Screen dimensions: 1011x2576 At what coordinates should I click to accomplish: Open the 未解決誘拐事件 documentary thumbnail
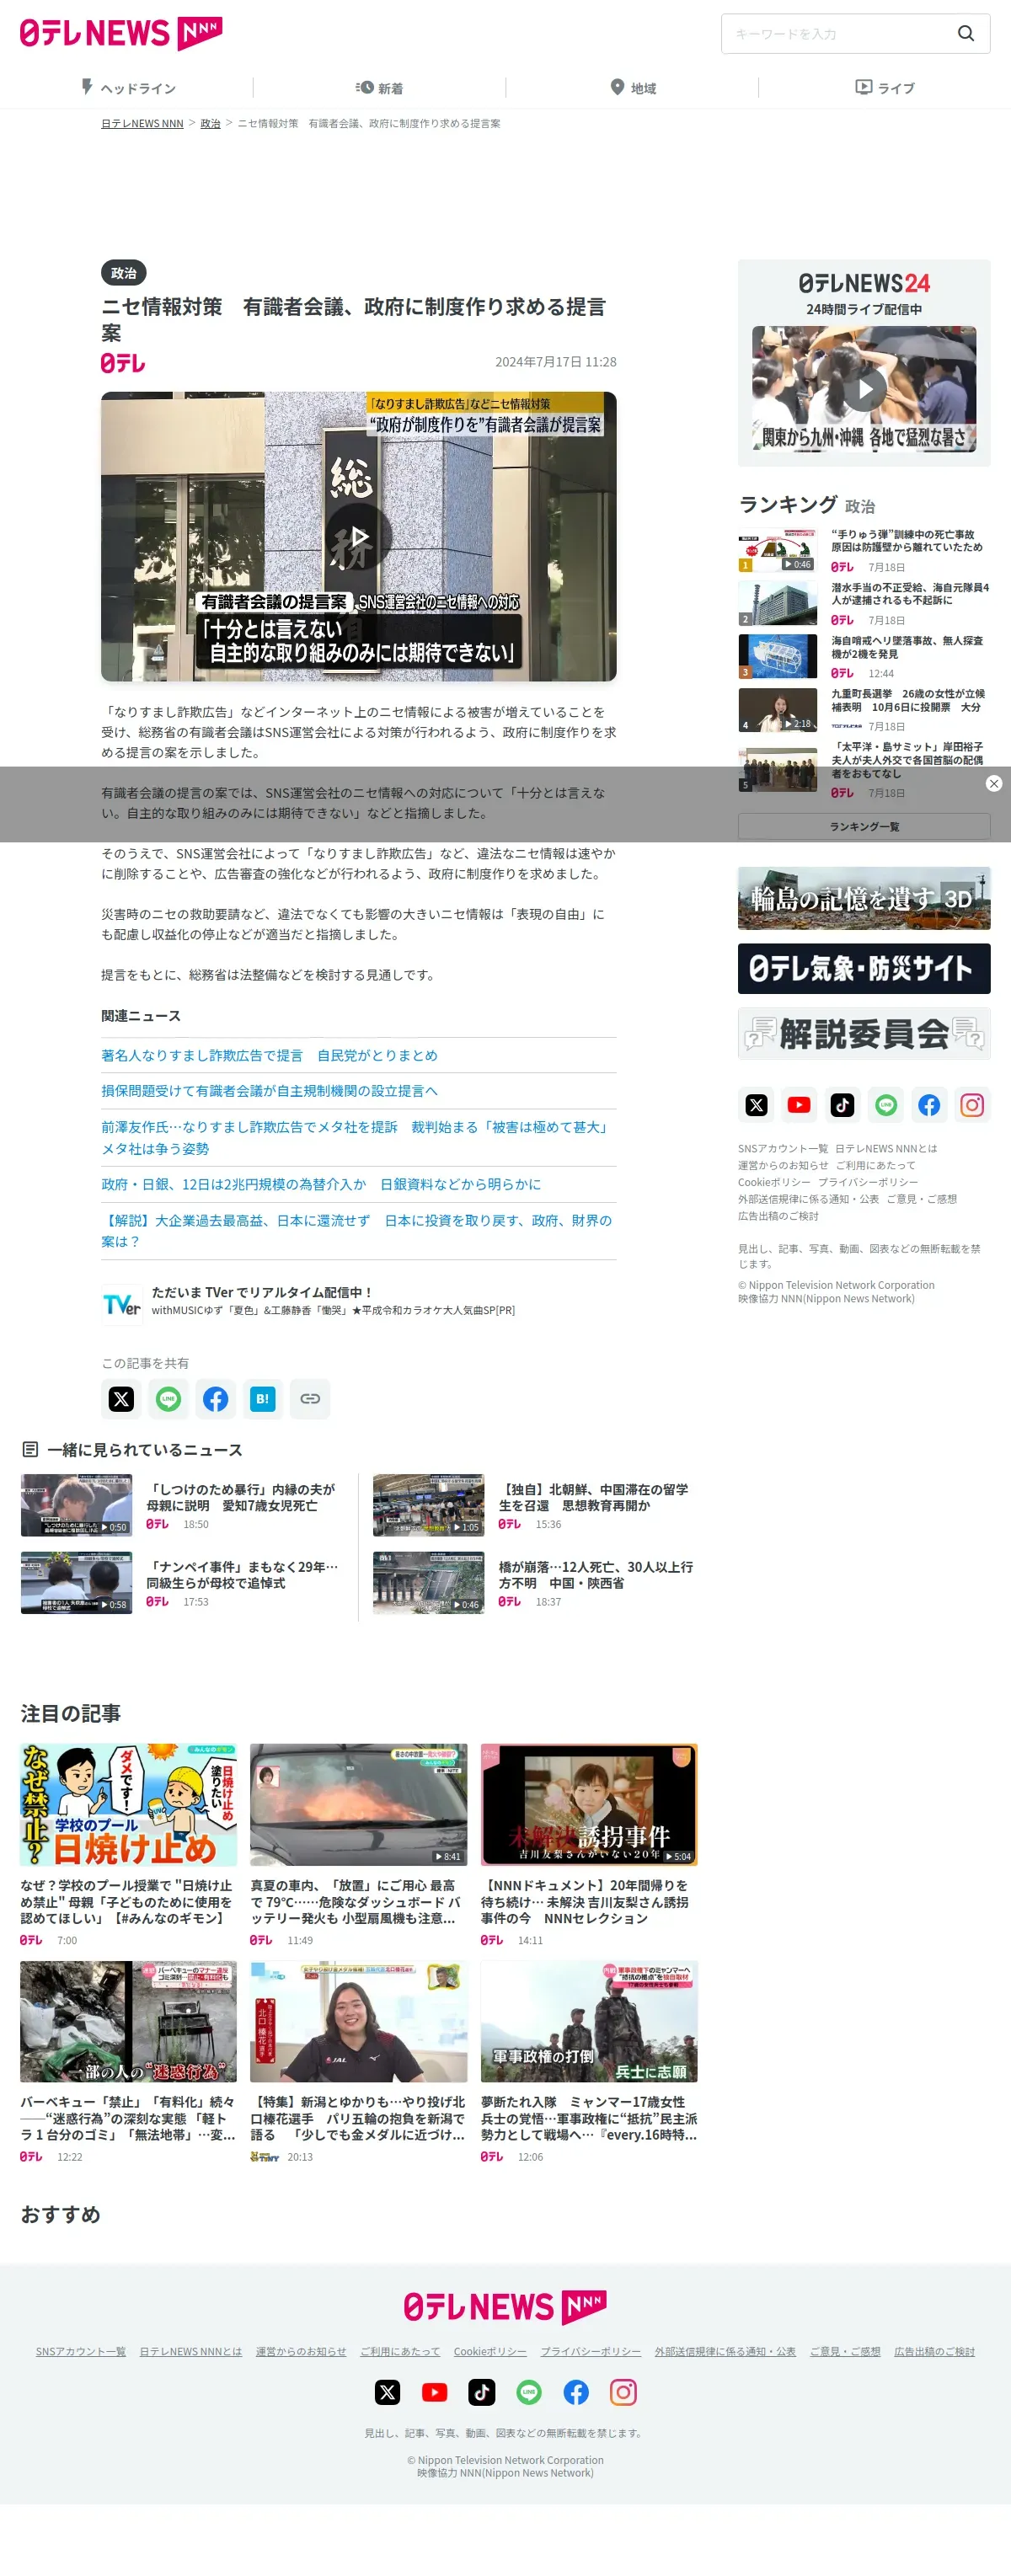point(589,1804)
